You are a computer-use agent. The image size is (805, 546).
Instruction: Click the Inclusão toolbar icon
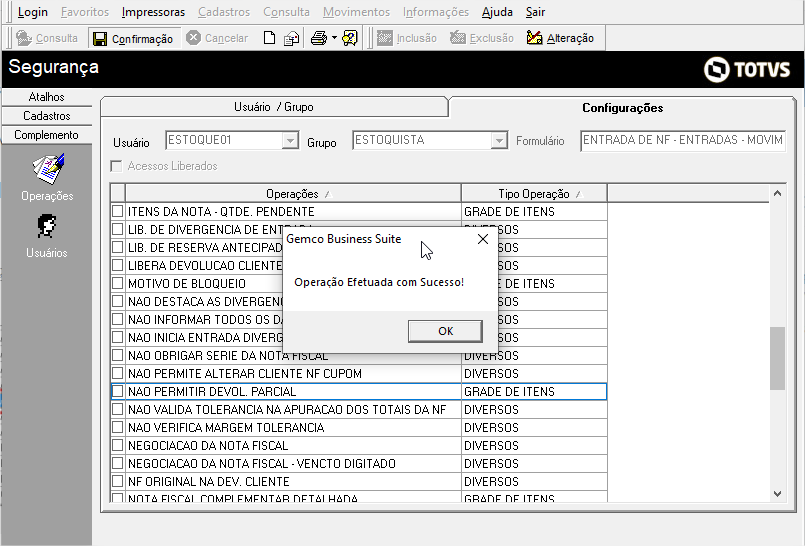coord(385,38)
